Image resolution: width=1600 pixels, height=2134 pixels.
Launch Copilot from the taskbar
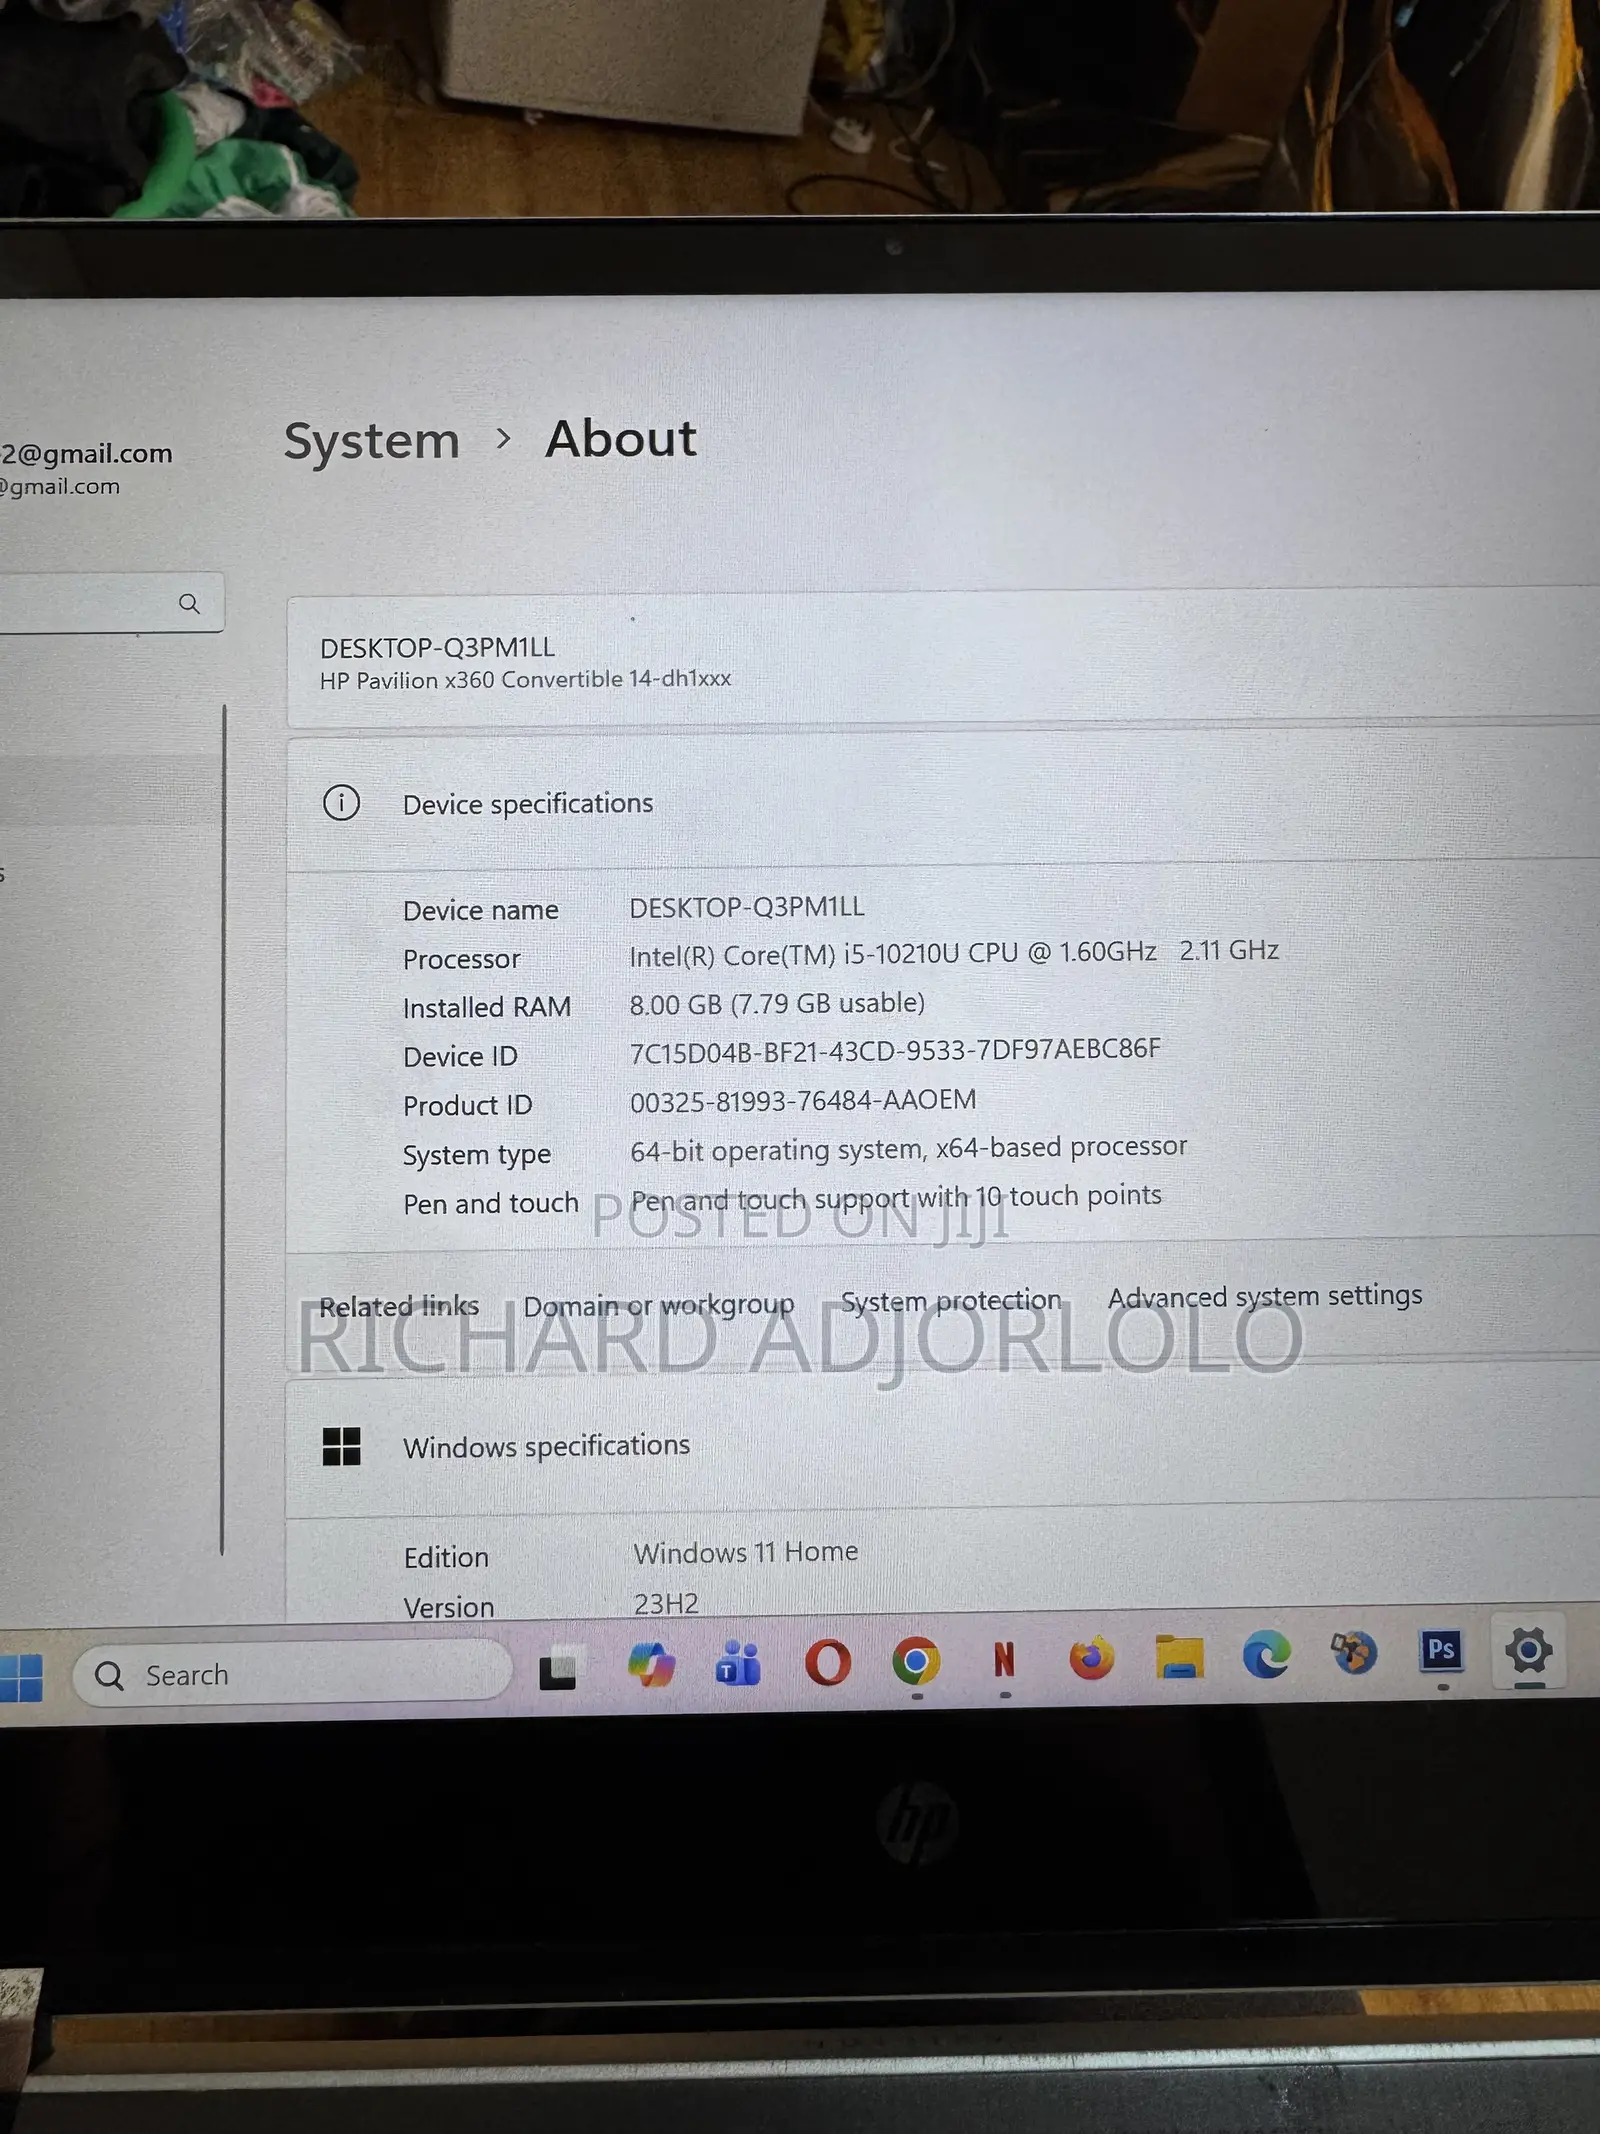[x=651, y=1665]
